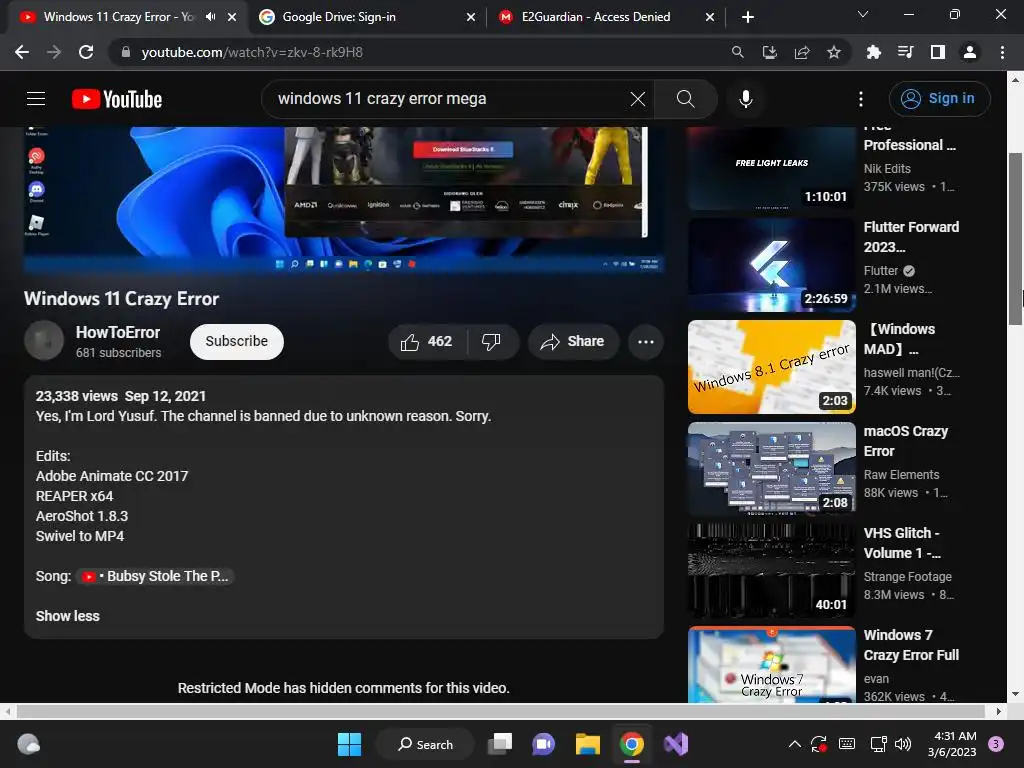Like the video with thumbs up
Image resolution: width=1024 pixels, height=768 pixels.
[x=426, y=342]
